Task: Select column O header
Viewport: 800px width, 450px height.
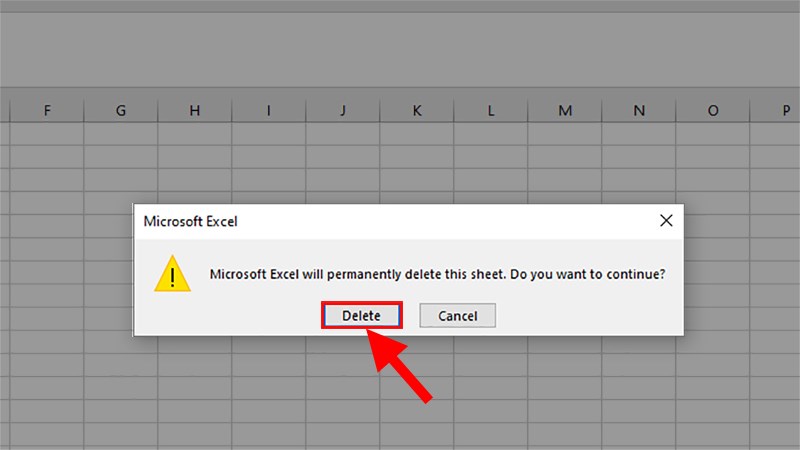Action: [713, 110]
